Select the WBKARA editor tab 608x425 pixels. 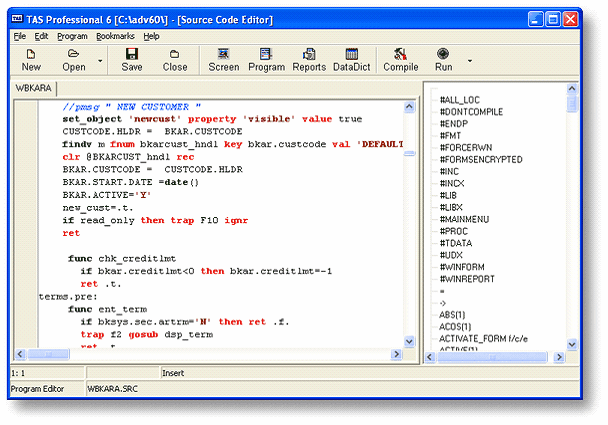(x=33, y=88)
